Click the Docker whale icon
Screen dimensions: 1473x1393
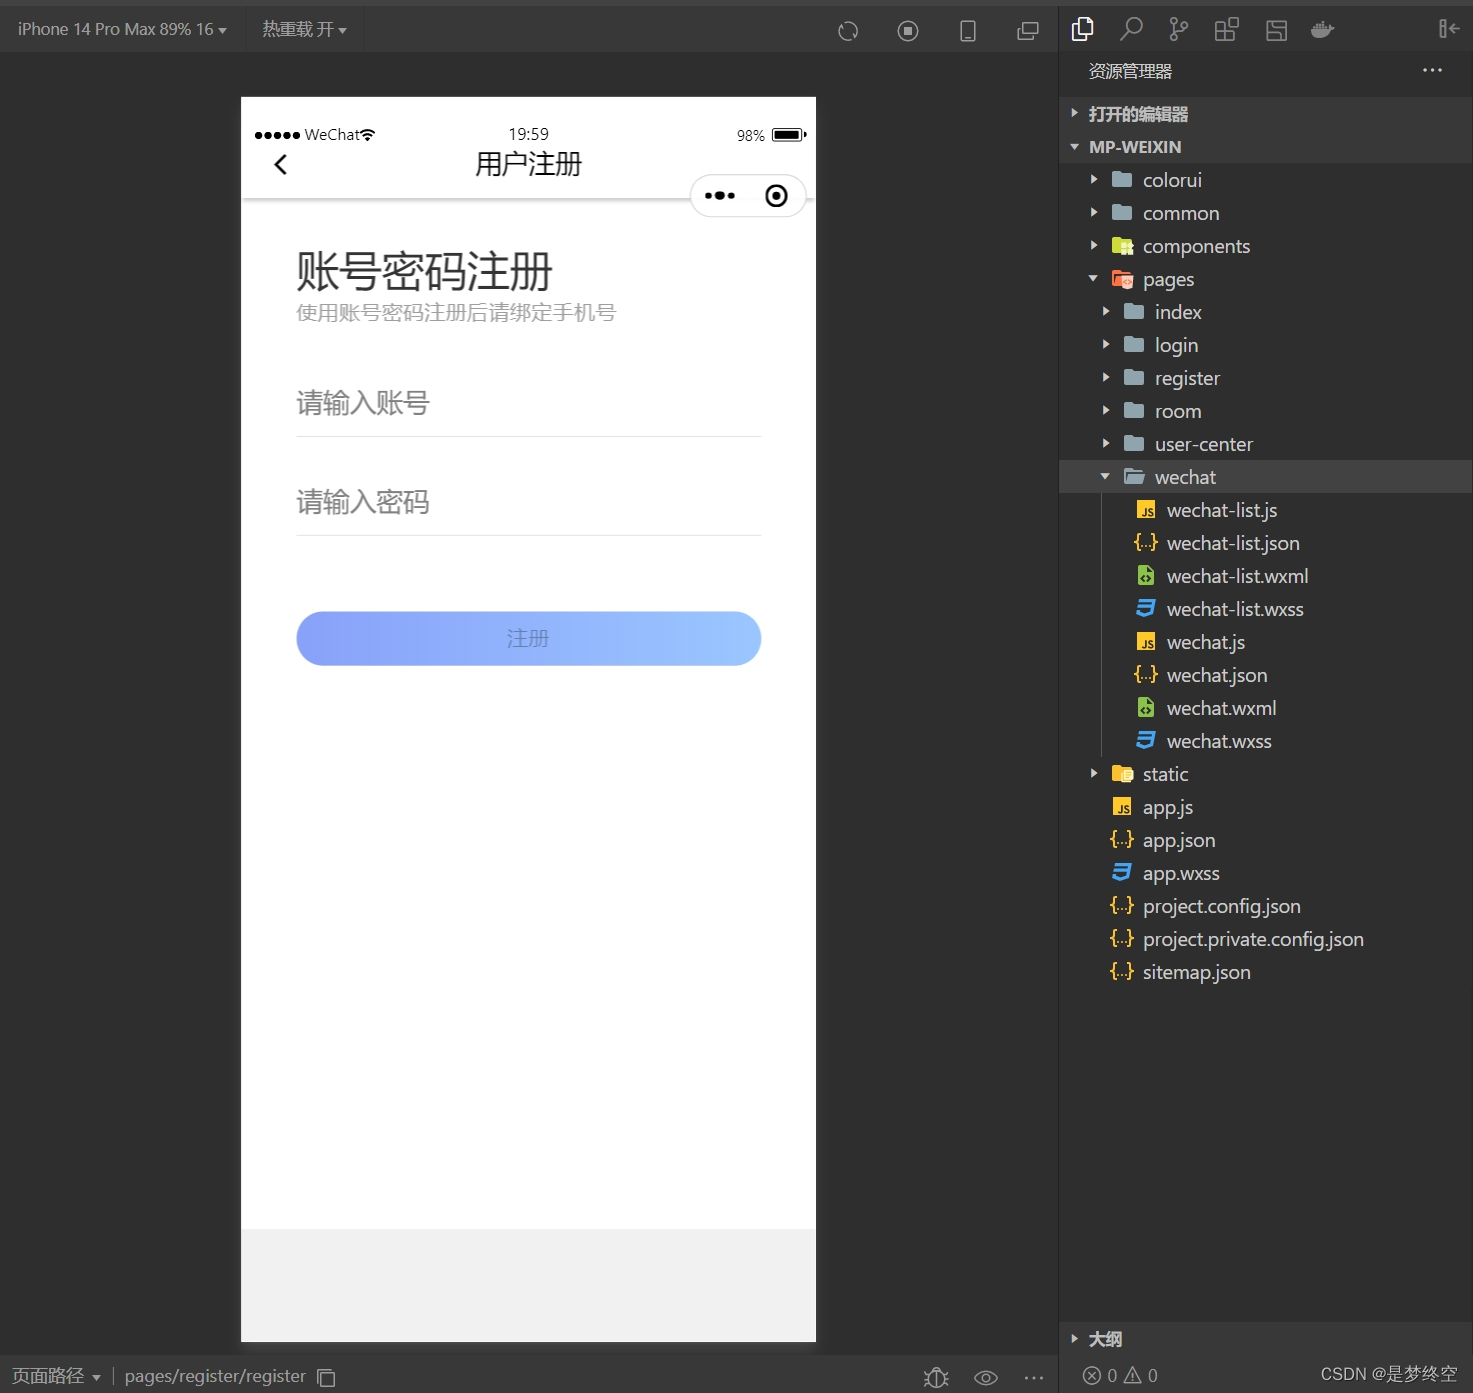[x=1323, y=29]
